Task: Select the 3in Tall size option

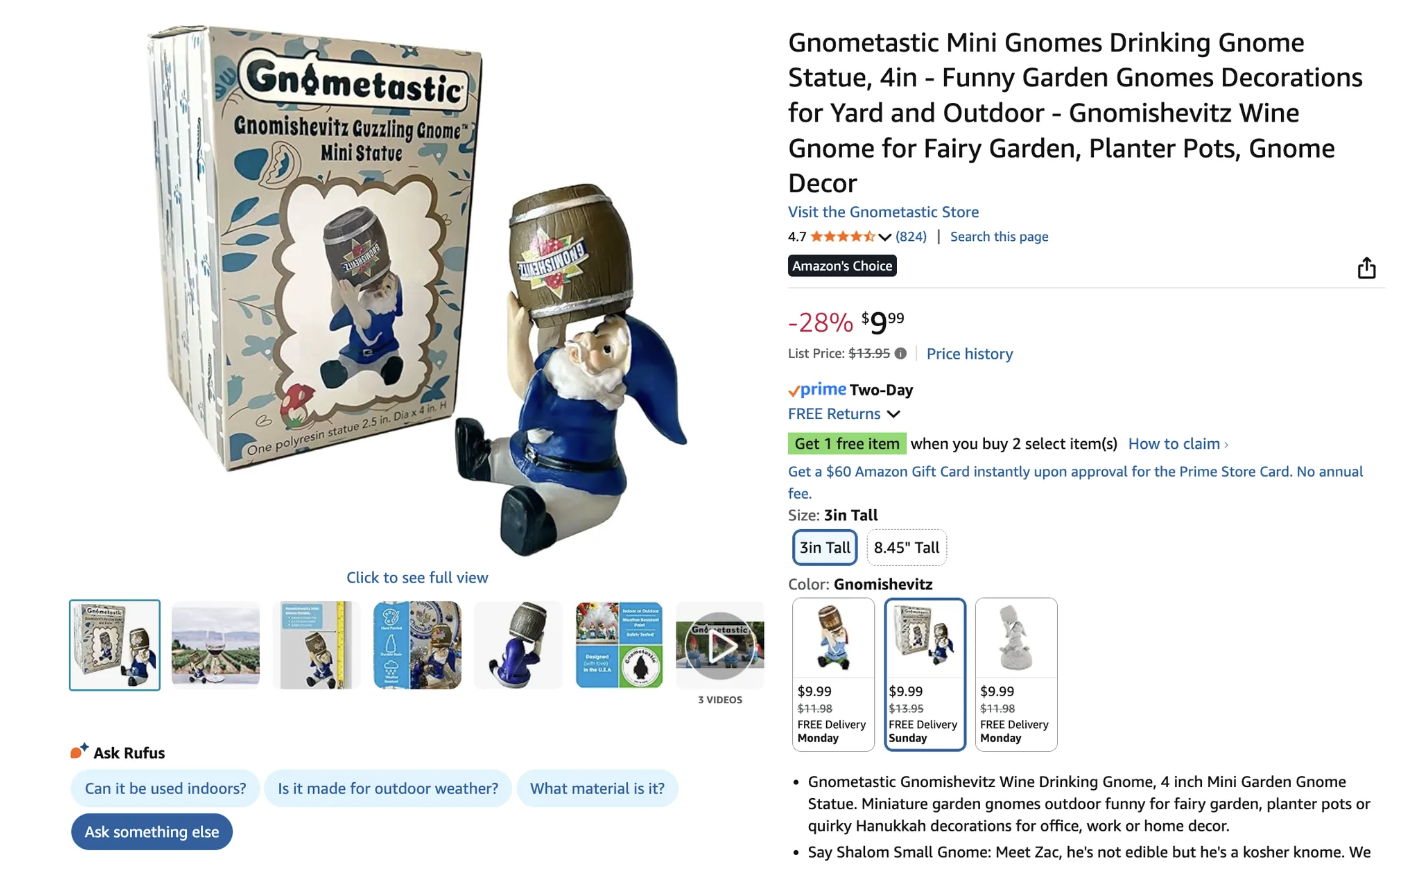Action: point(825,547)
